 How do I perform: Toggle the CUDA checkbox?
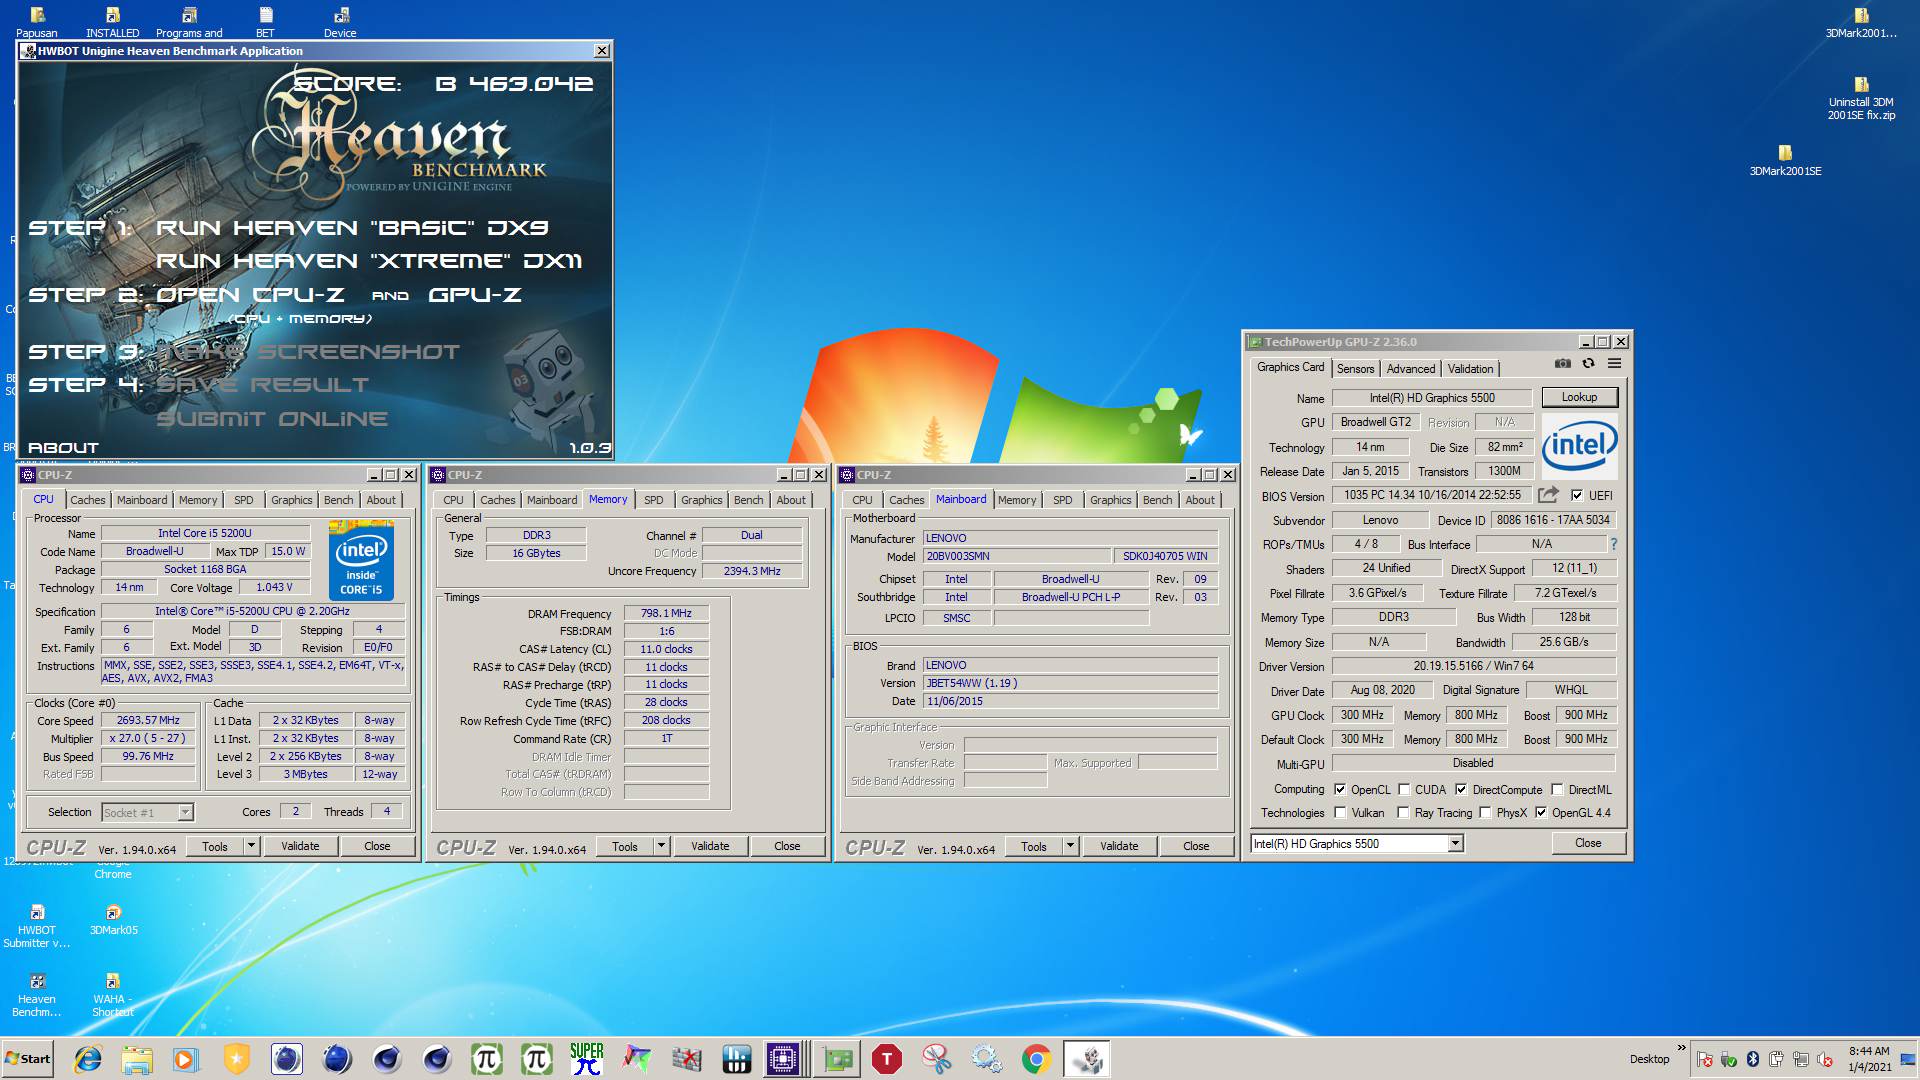1404,789
